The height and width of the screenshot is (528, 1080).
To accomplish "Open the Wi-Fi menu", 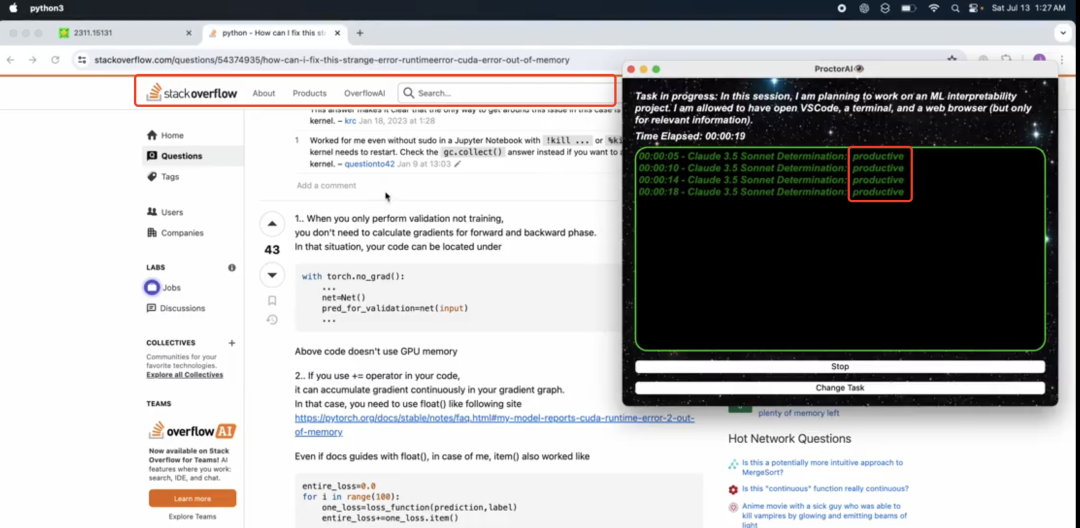I will (933, 8).
